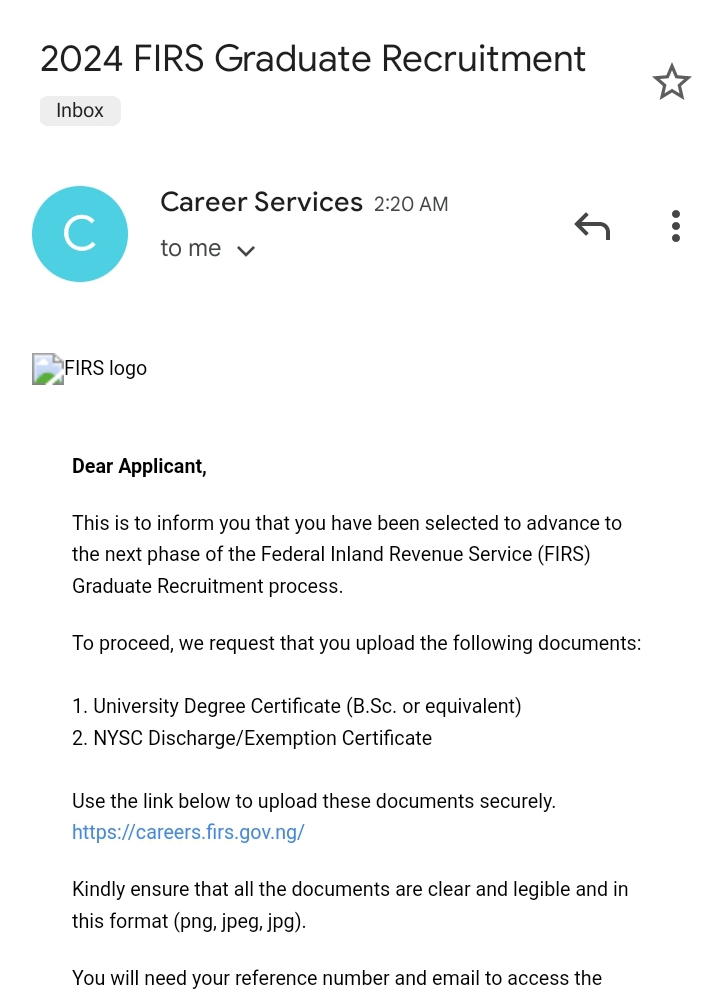Expand recipient details chevron beside "to me"
This screenshot has height=999, width=720.
[x=246, y=250]
